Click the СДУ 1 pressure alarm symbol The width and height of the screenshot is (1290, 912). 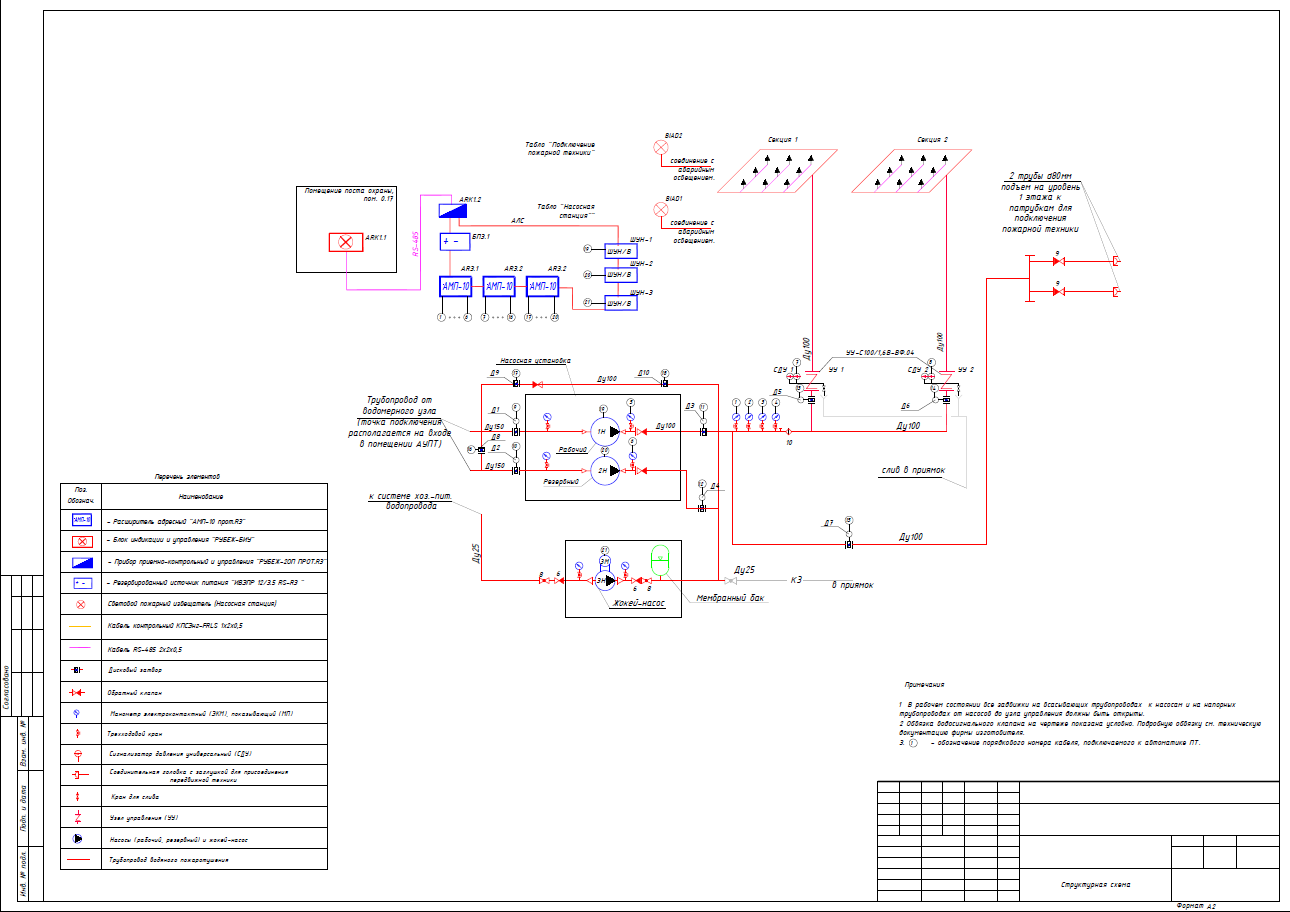795,377
